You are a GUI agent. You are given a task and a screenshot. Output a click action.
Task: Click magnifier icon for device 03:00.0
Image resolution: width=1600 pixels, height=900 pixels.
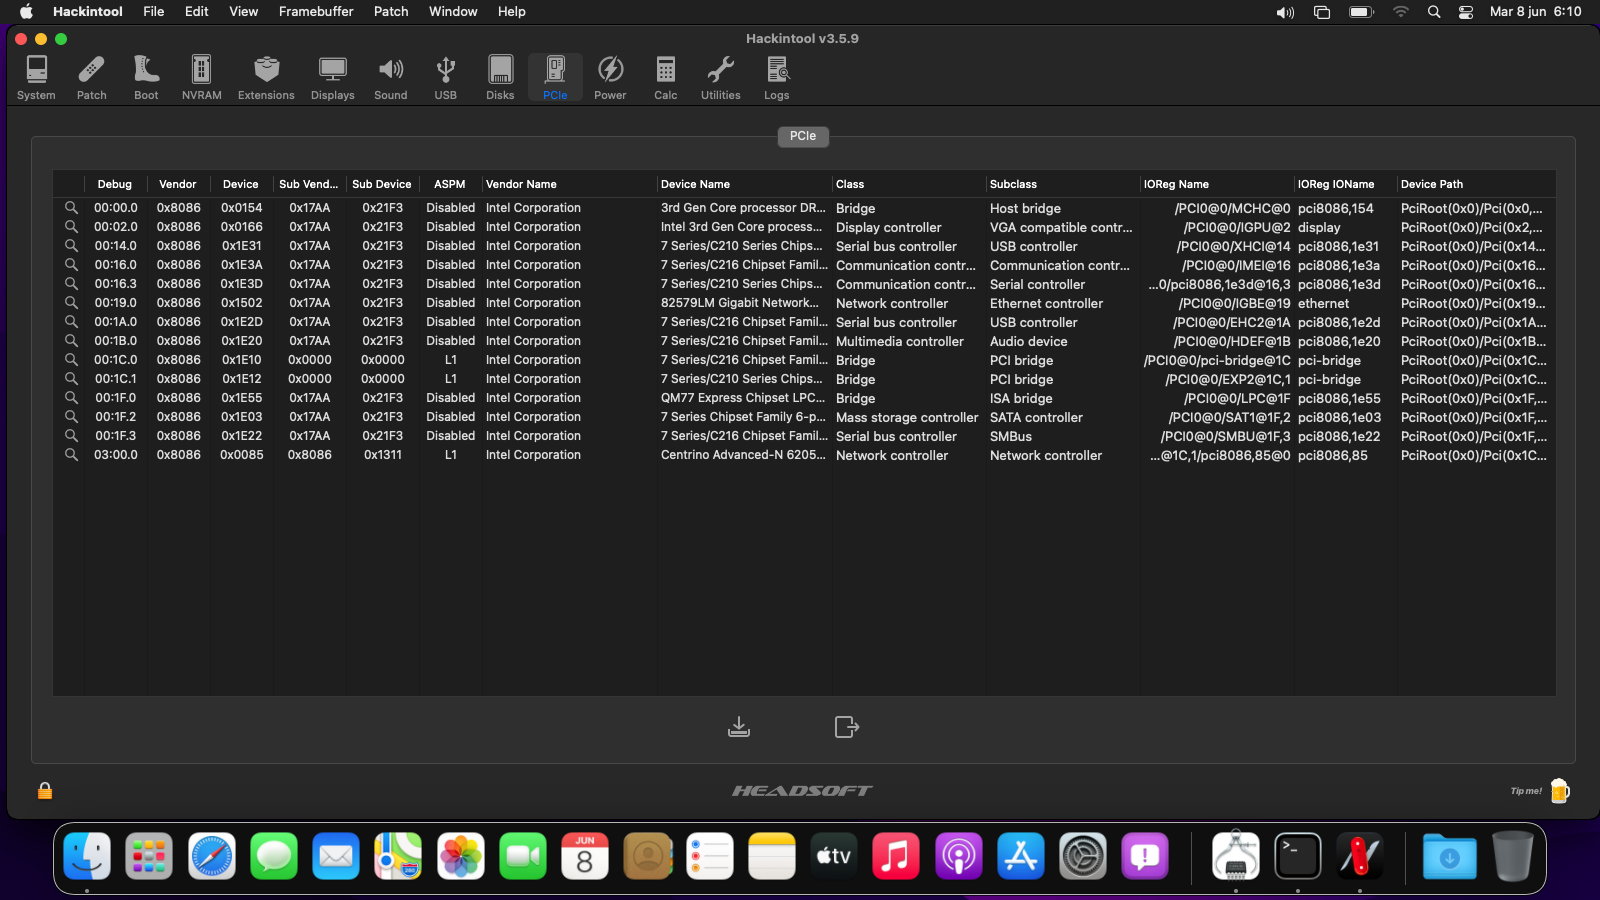coord(71,455)
